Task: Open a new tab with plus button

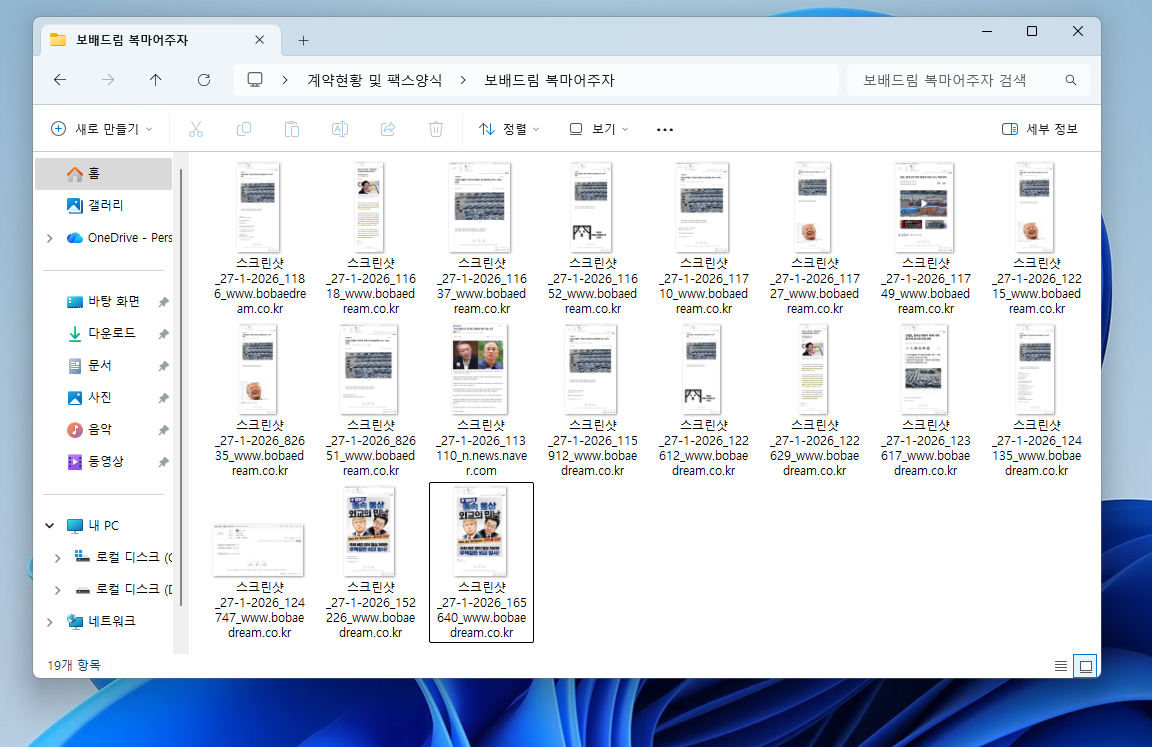Action: [x=304, y=40]
